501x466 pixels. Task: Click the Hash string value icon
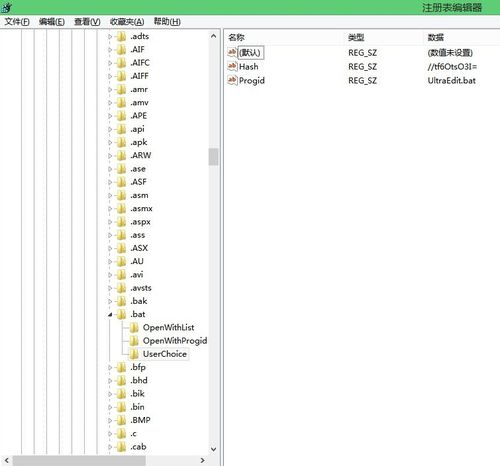pos(232,66)
